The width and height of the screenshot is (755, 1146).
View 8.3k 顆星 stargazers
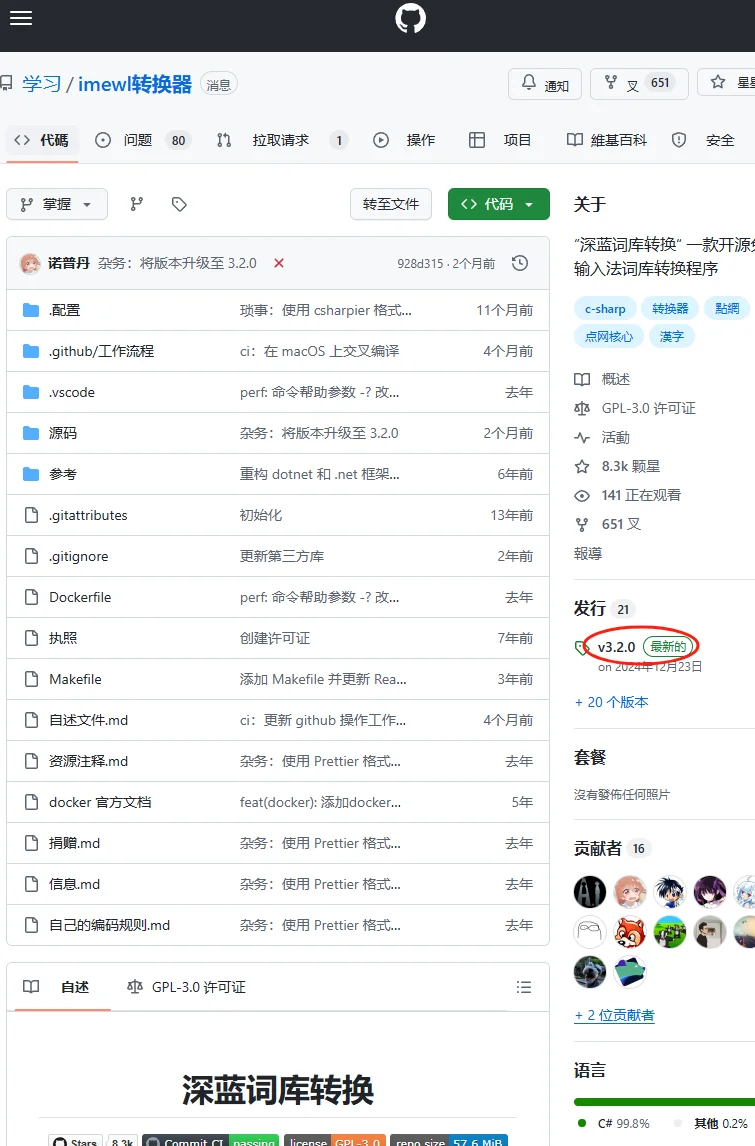(x=618, y=466)
